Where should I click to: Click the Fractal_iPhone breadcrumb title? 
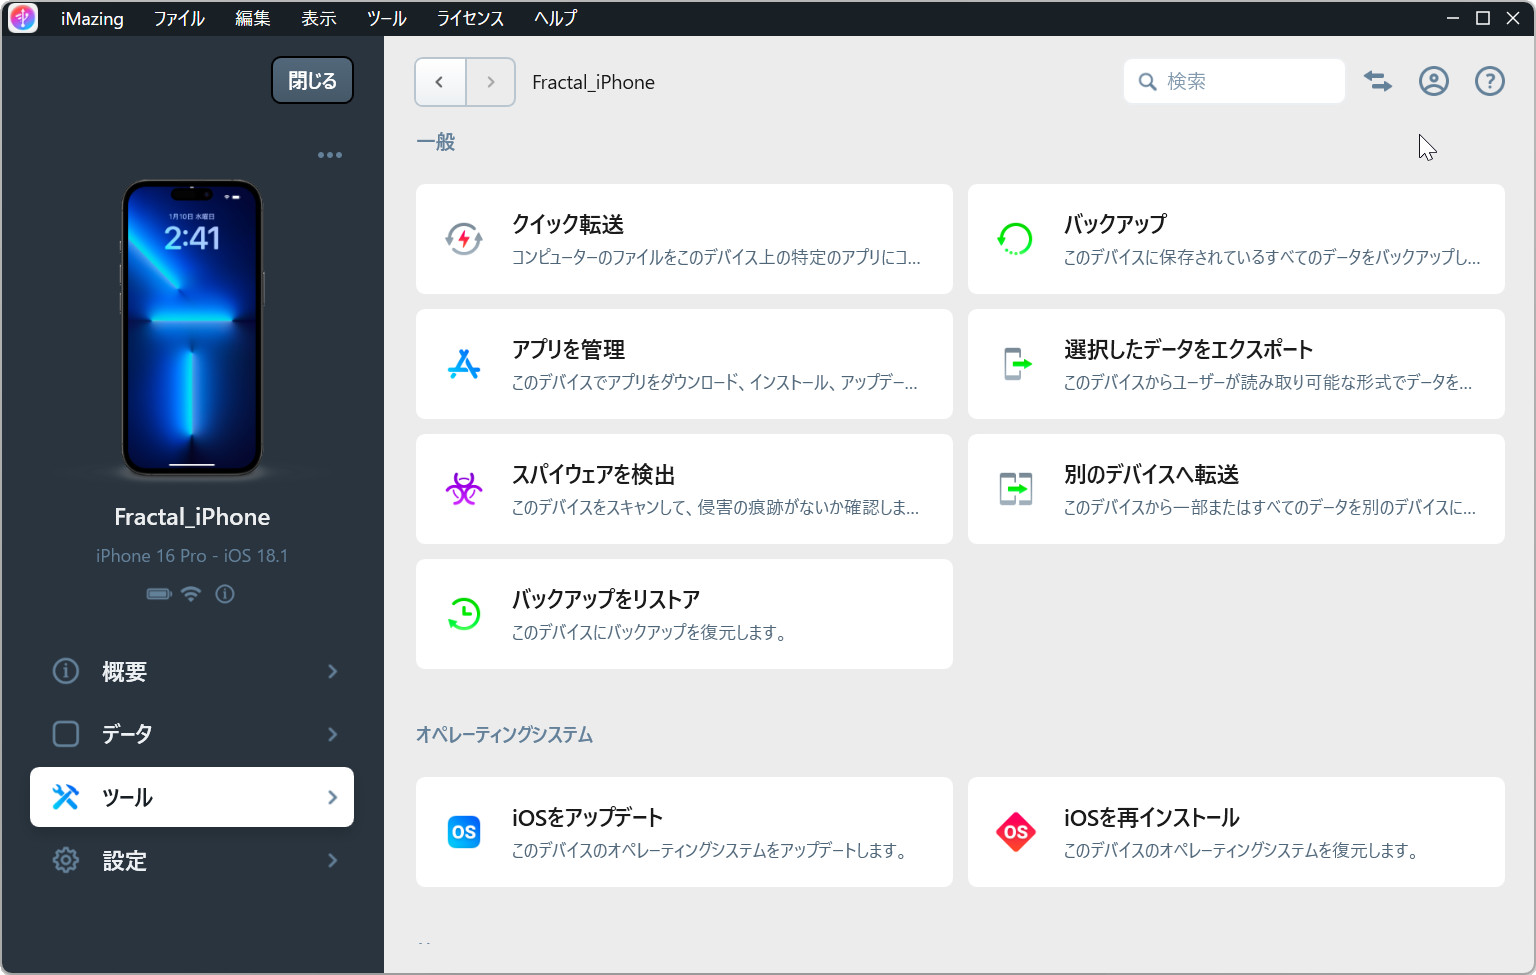coord(593,82)
